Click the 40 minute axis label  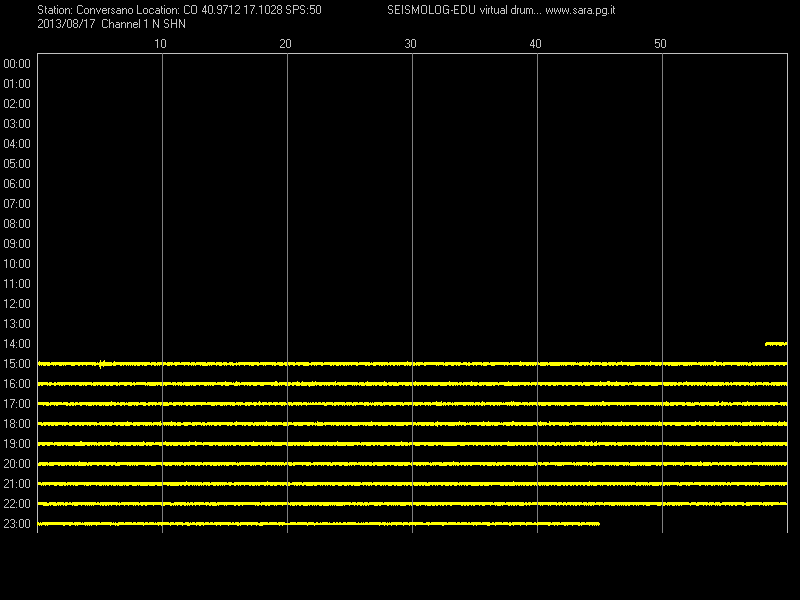(535, 44)
